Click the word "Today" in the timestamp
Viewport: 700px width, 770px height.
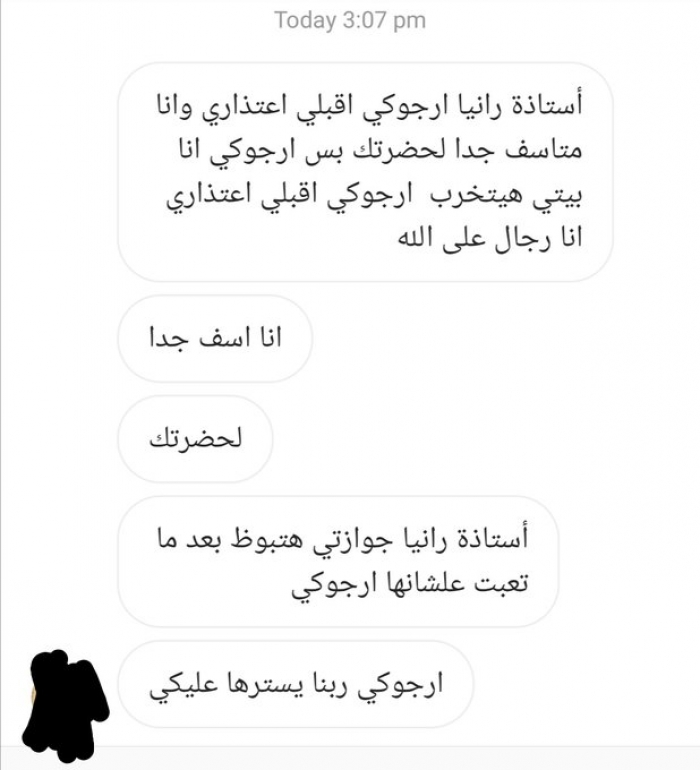(x=305, y=21)
